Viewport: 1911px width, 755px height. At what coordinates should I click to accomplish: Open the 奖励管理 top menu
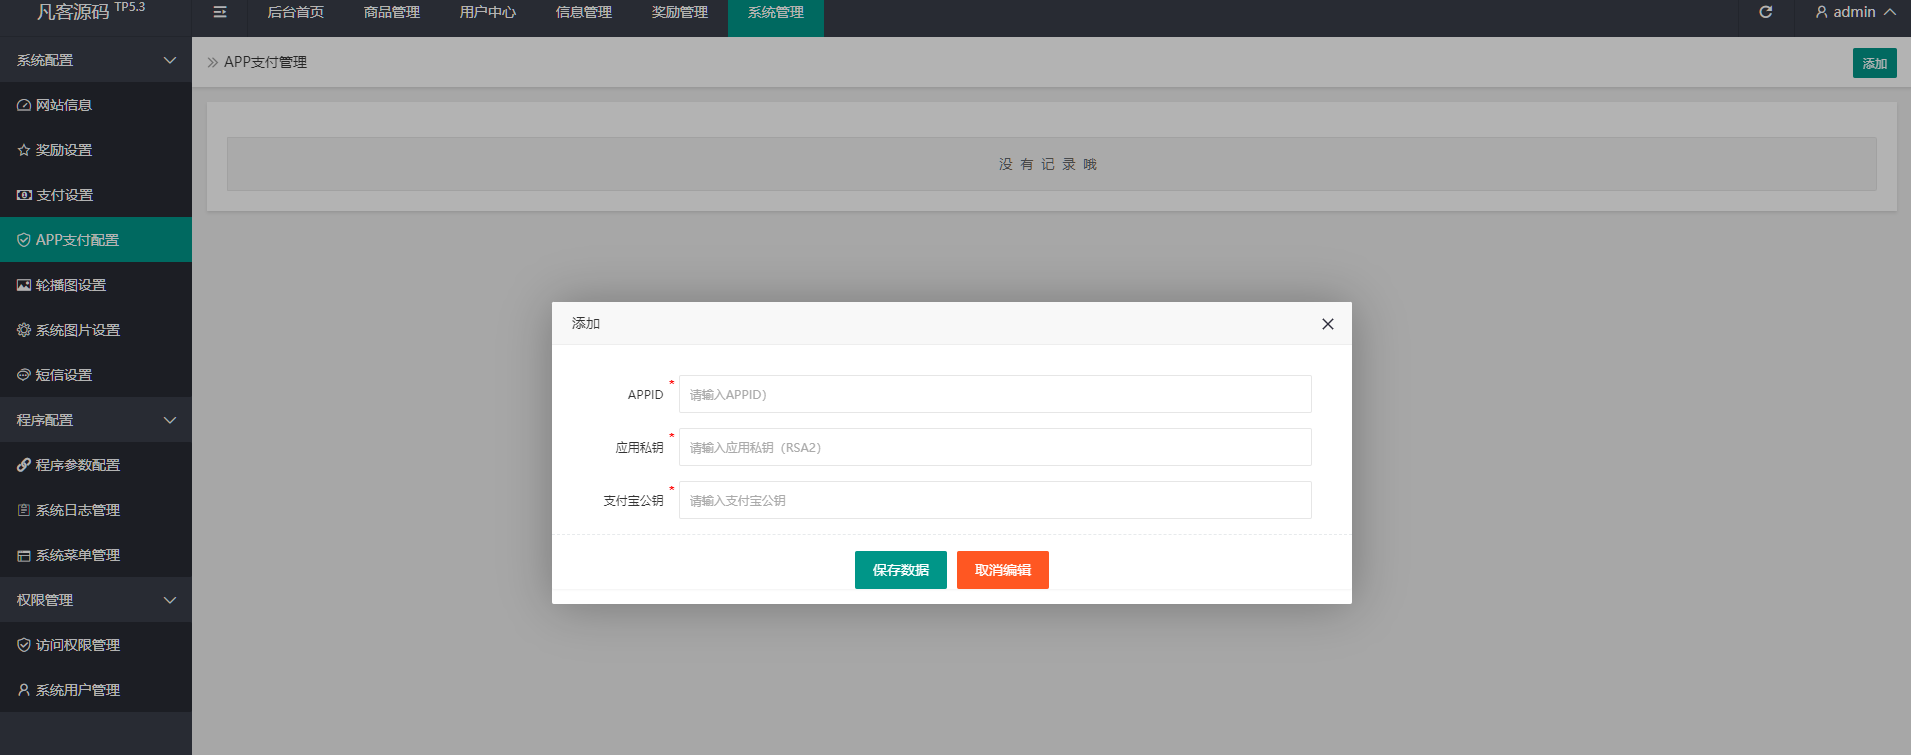click(680, 12)
